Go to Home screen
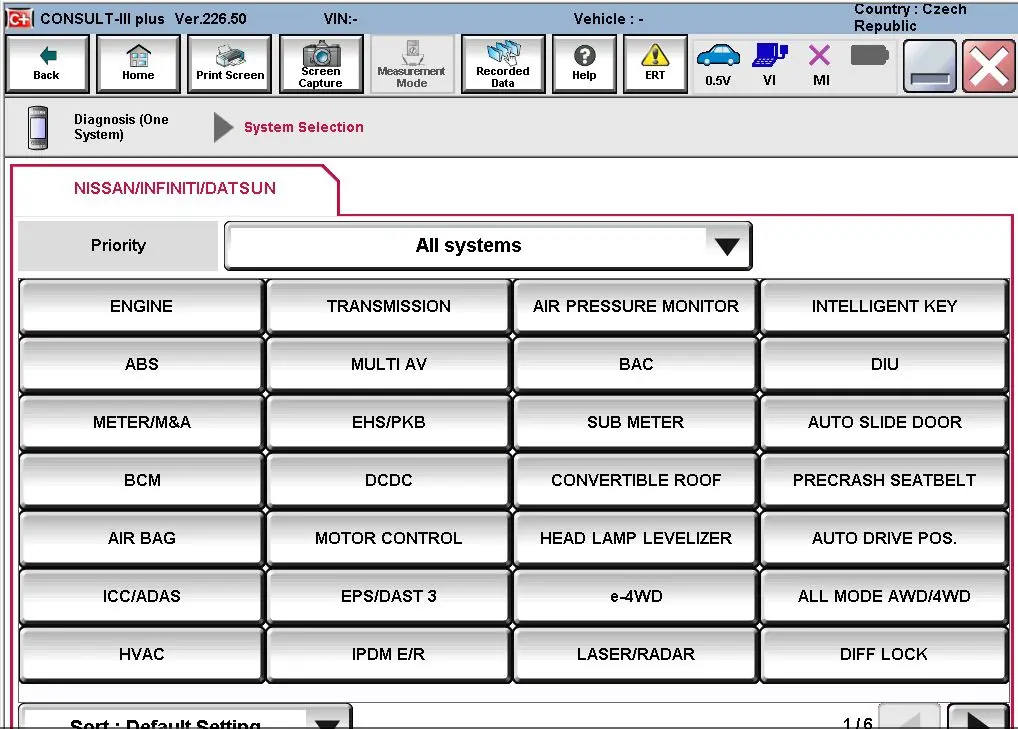This screenshot has width=1018, height=729. [x=138, y=63]
